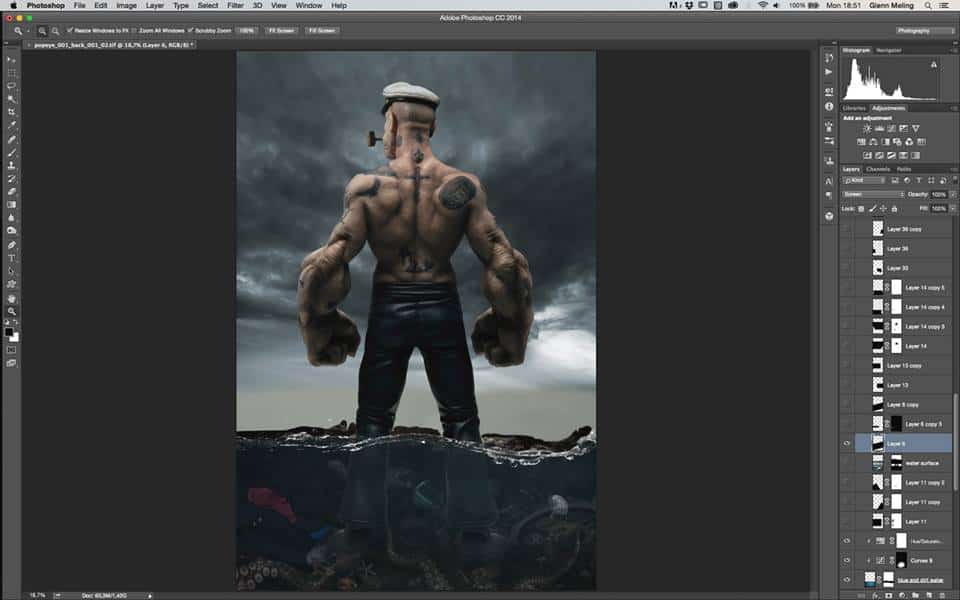The image size is (960, 600).
Task: Switch to the Channels tab
Action: [x=878, y=169]
